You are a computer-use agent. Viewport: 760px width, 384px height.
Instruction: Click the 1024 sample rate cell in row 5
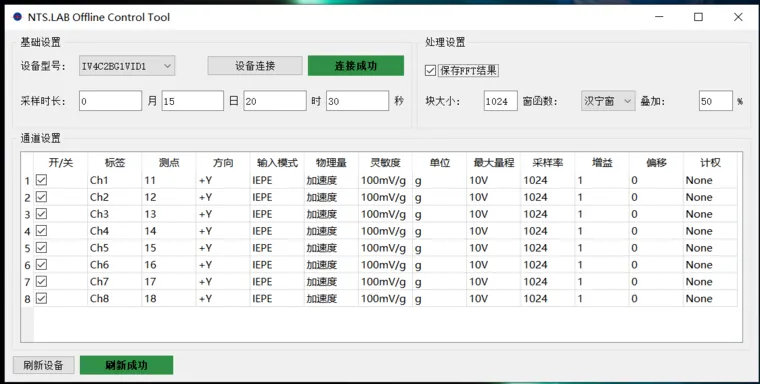pyautogui.click(x=548, y=248)
